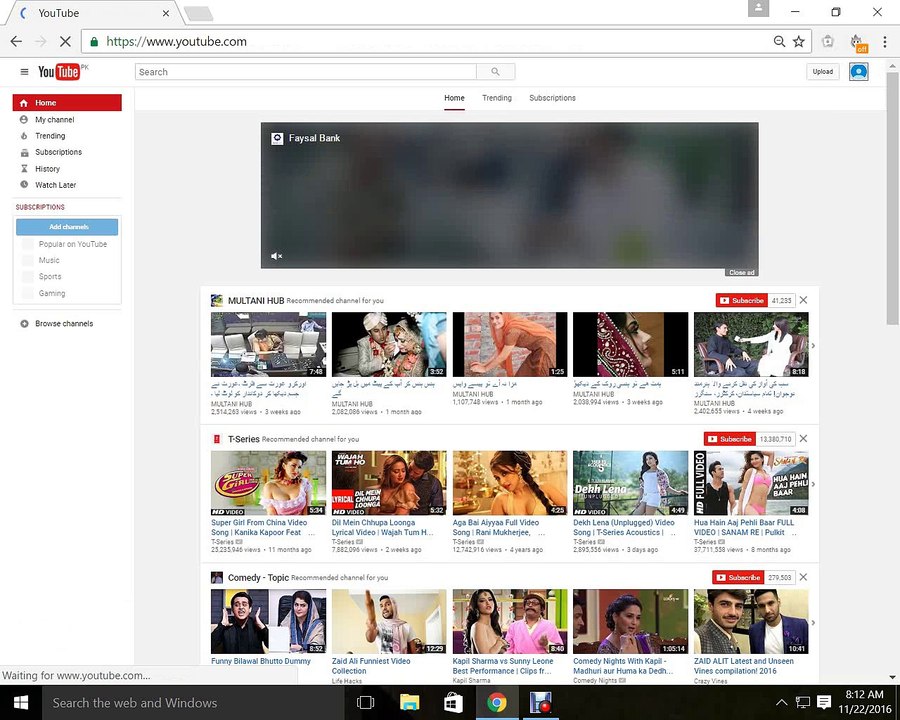Open Task View on the taskbar

(365, 702)
